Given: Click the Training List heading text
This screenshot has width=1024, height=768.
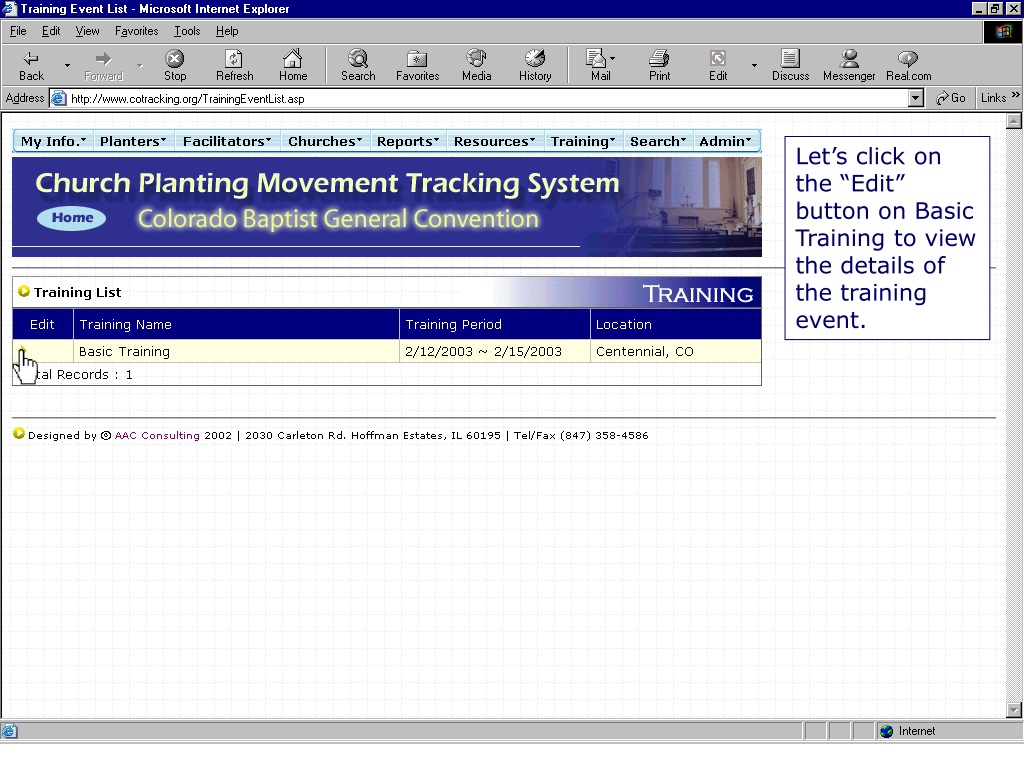Looking at the screenshot, I should pyautogui.click(x=77, y=293).
